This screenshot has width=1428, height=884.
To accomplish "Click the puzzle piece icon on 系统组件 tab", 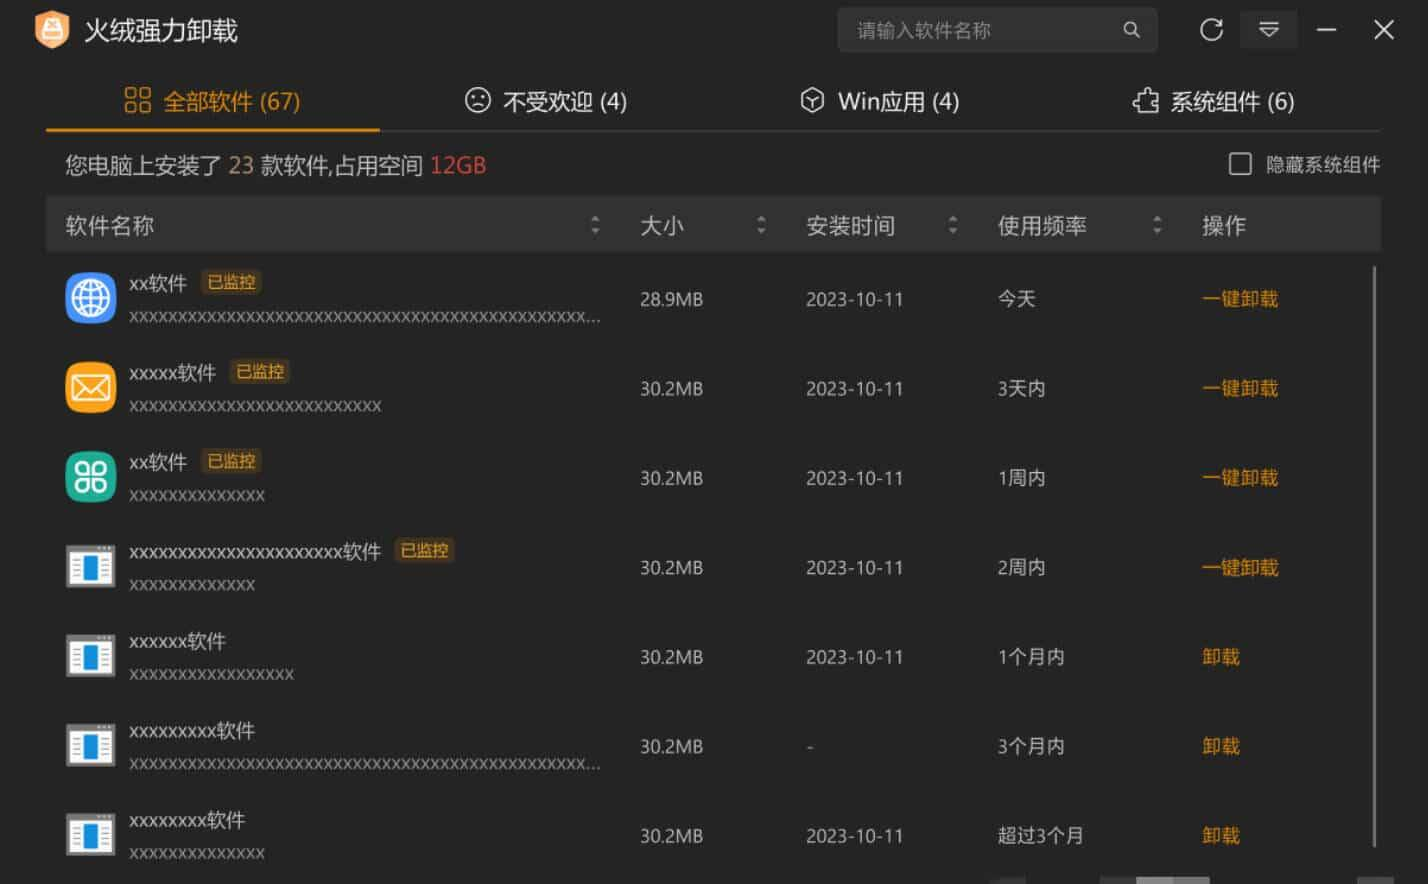I will (x=1145, y=101).
